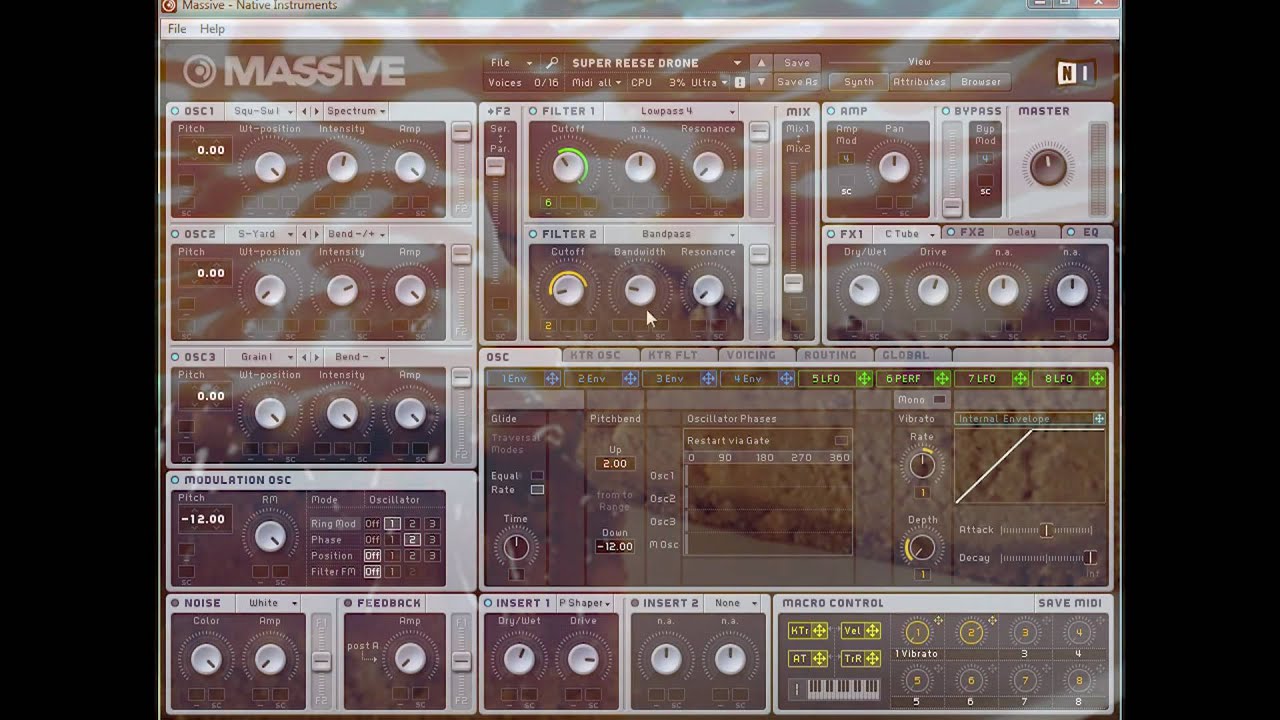Viewport: 1280px width, 720px height.
Task: Click the NI logo
Action: [x=1075, y=73]
